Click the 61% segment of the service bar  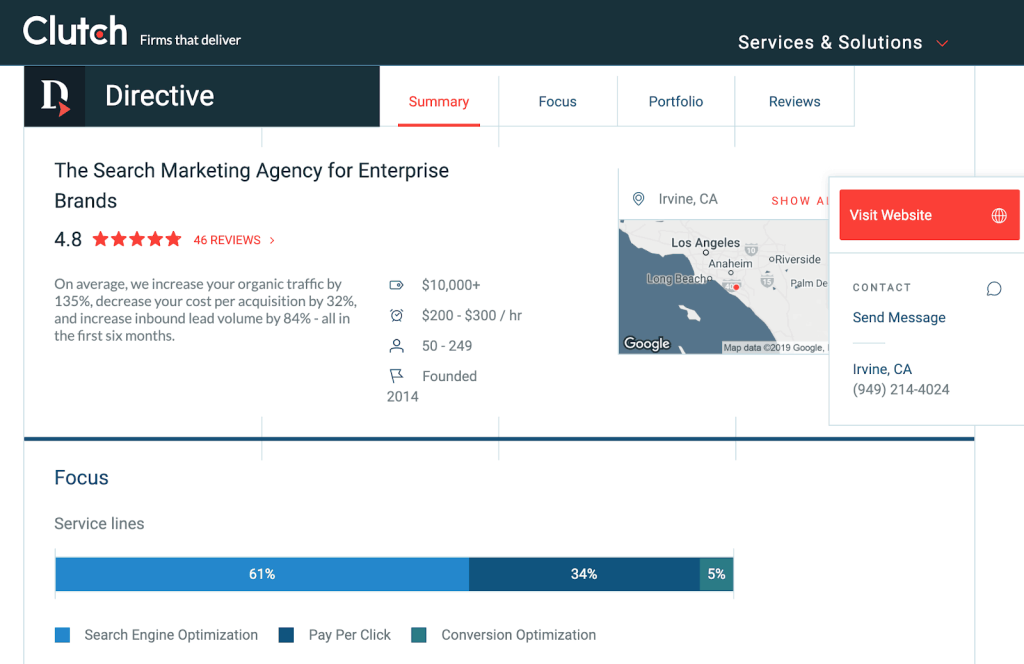pos(262,574)
